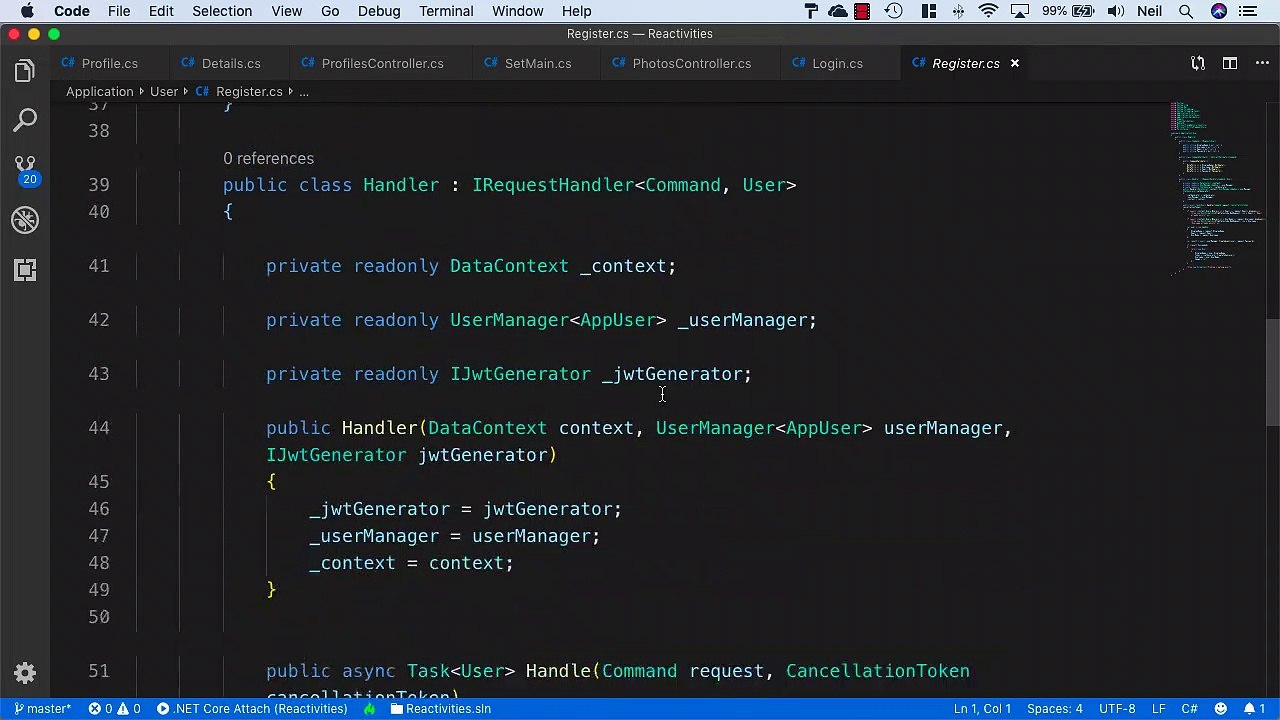The width and height of the screenshot is (1280, 720).
Task: Change the UTF-8 file encoding
Action: (1117, 709)
